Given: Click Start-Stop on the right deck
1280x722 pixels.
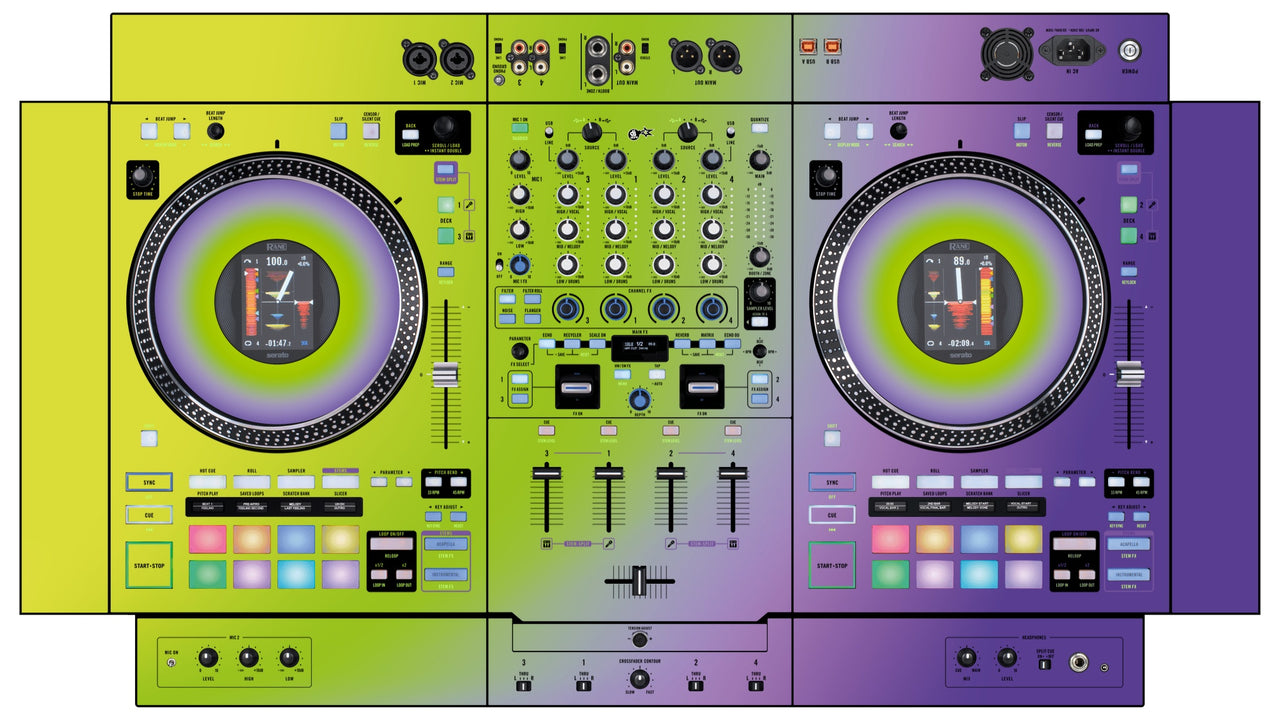Looking at the screenshot, I should click(832, 565).
